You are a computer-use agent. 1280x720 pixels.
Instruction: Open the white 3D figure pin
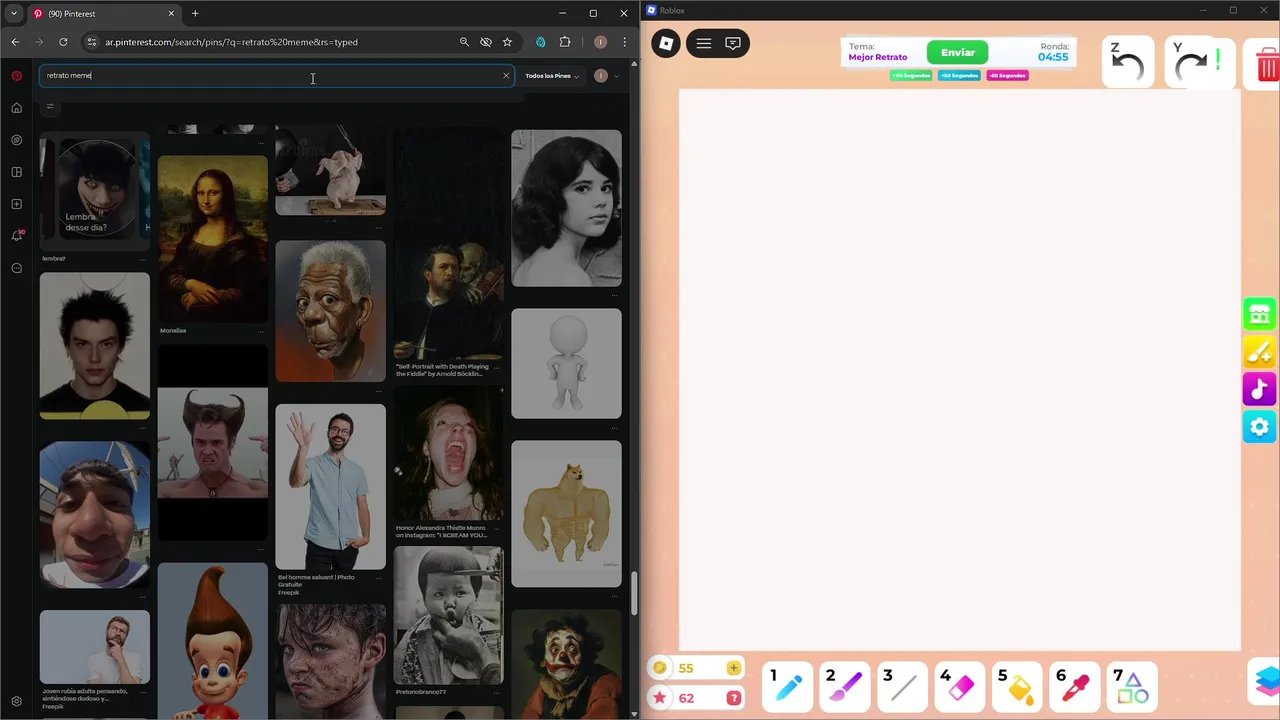click(566, 363)
